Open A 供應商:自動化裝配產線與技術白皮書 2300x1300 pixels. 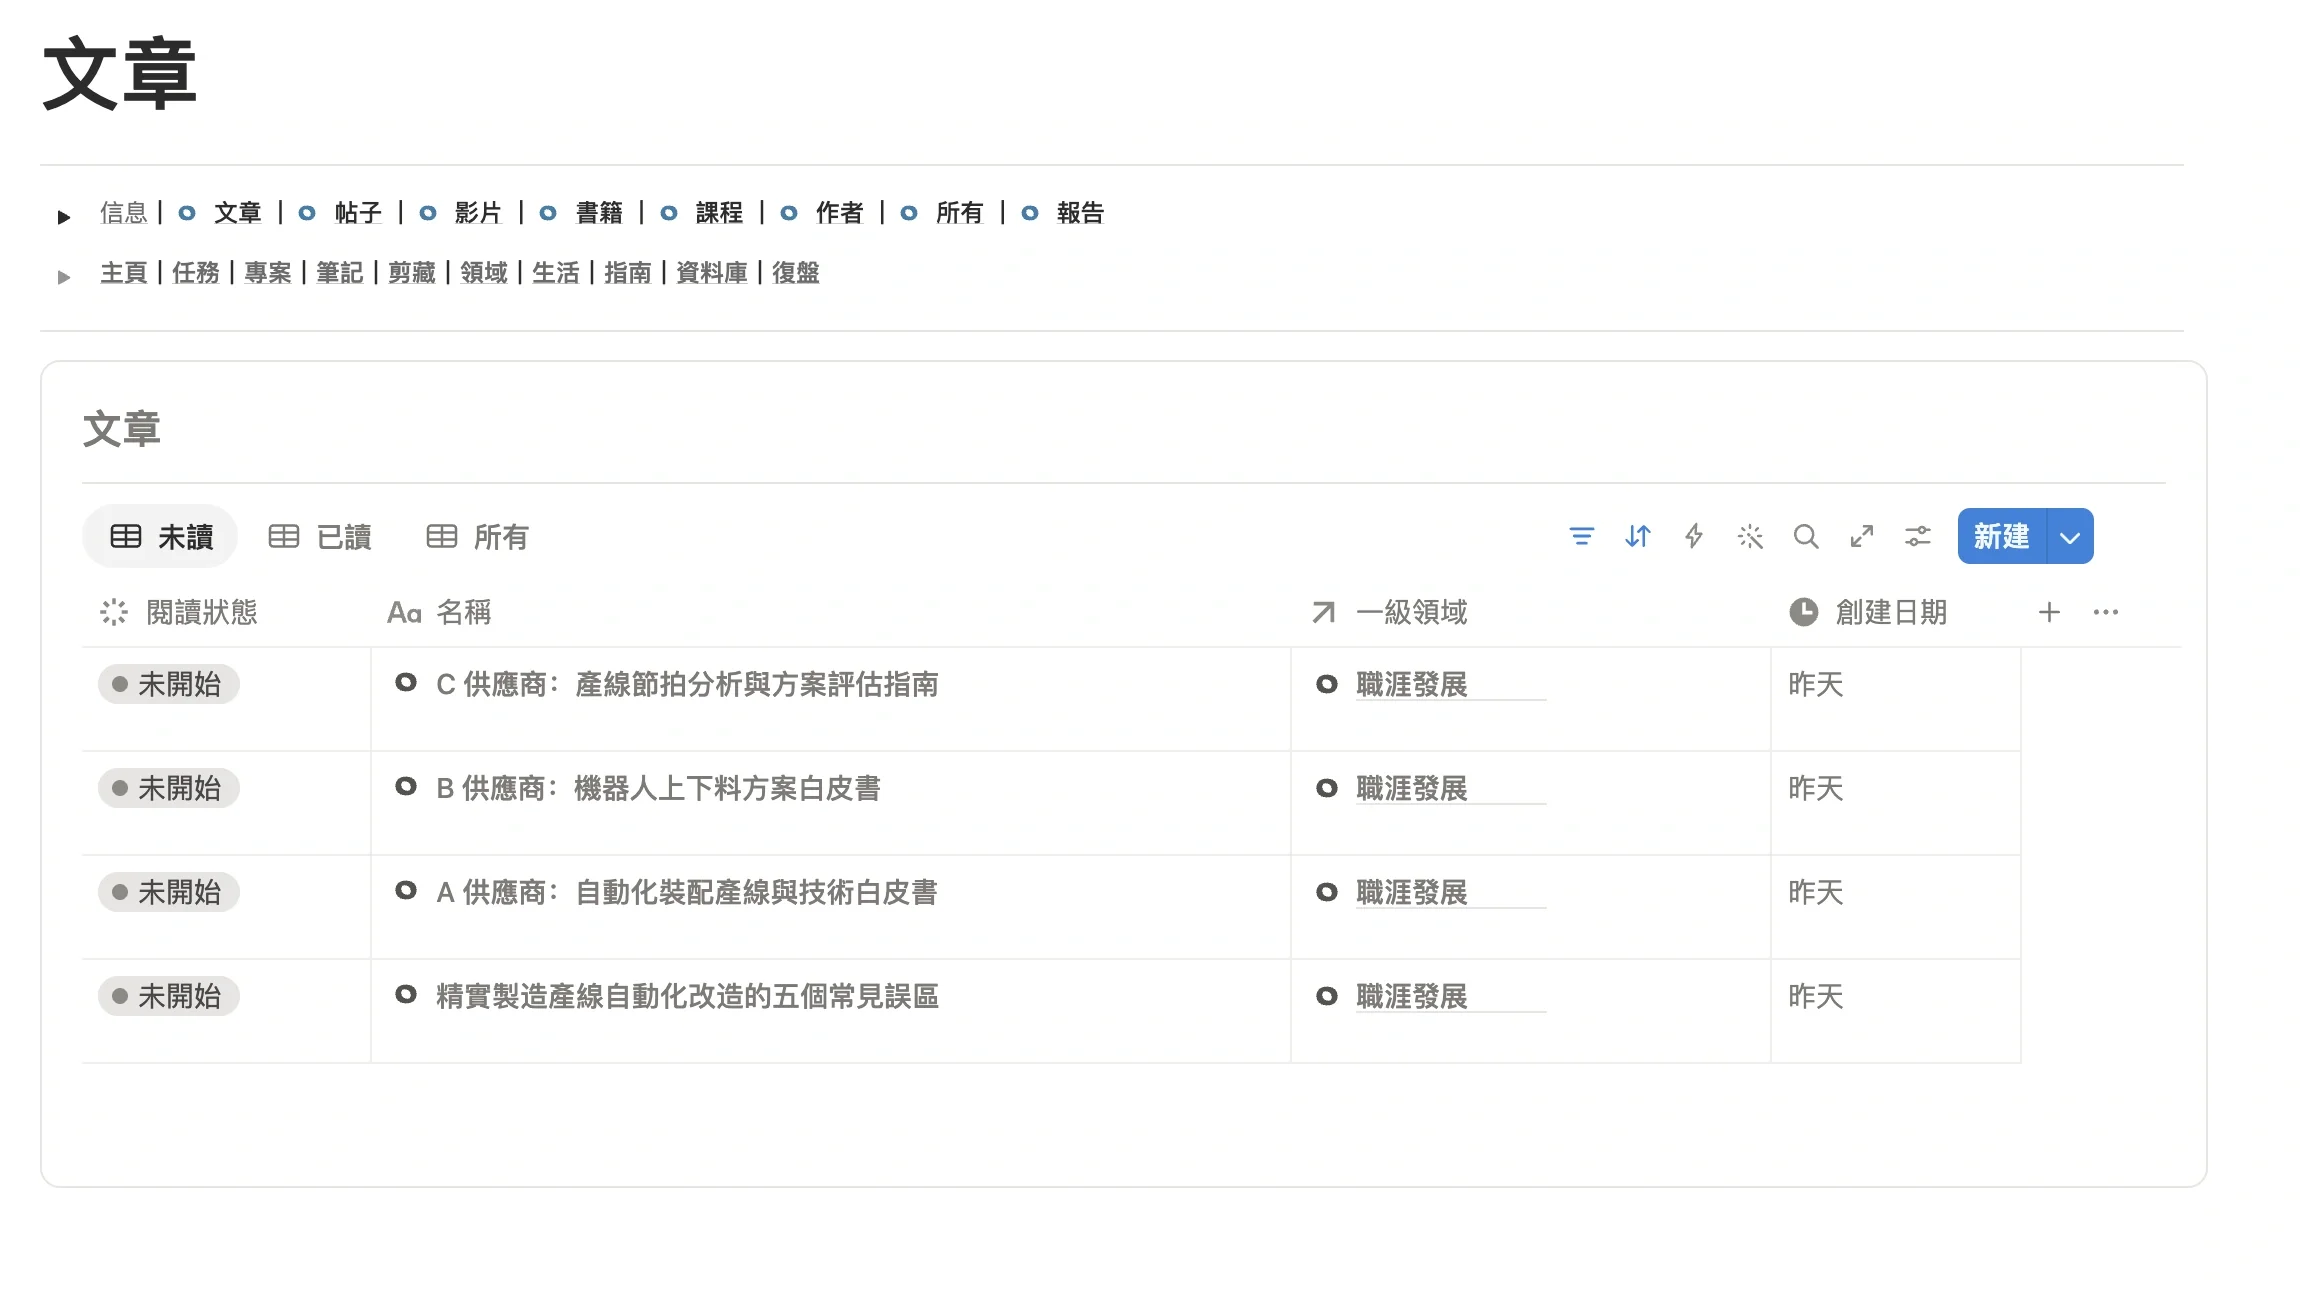686,892
